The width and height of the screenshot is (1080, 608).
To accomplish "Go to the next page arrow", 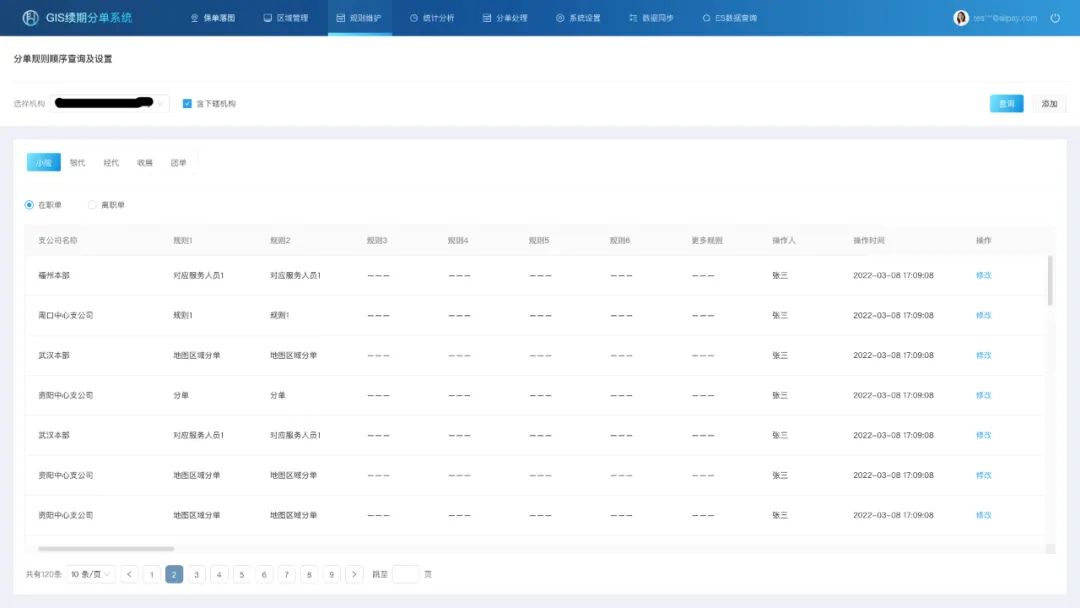I will 354,574.
